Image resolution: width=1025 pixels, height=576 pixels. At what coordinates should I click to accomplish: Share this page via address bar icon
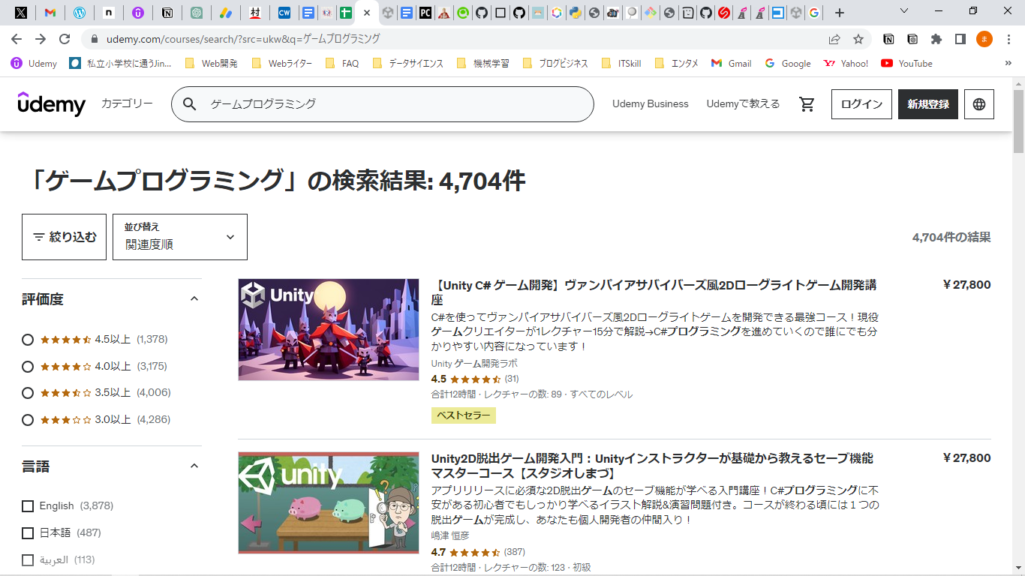click(834, 39)
